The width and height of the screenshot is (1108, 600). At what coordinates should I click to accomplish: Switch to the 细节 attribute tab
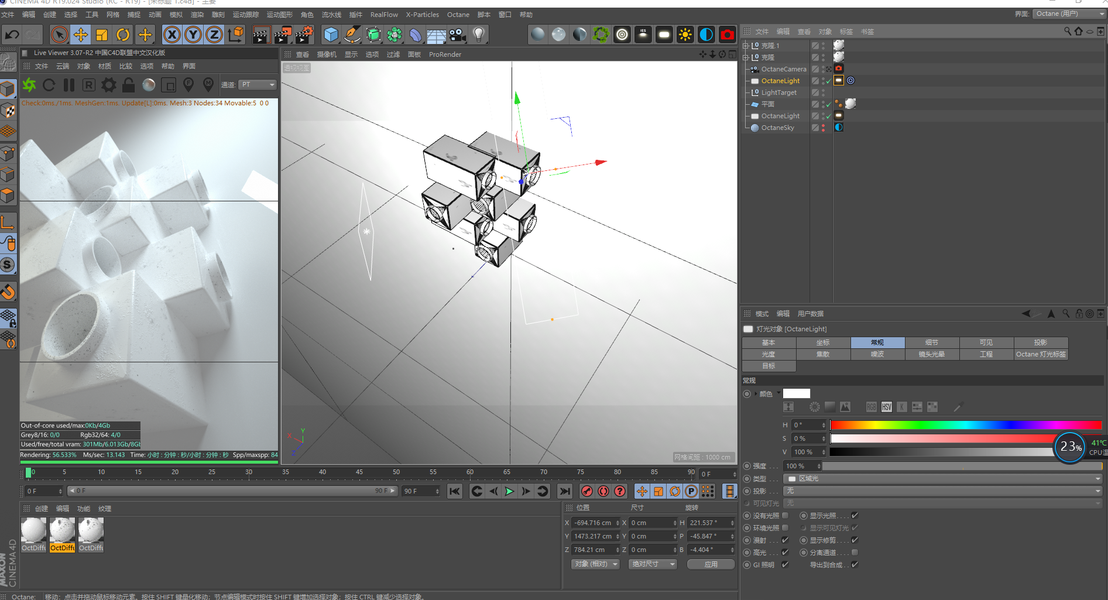(931, 342)
